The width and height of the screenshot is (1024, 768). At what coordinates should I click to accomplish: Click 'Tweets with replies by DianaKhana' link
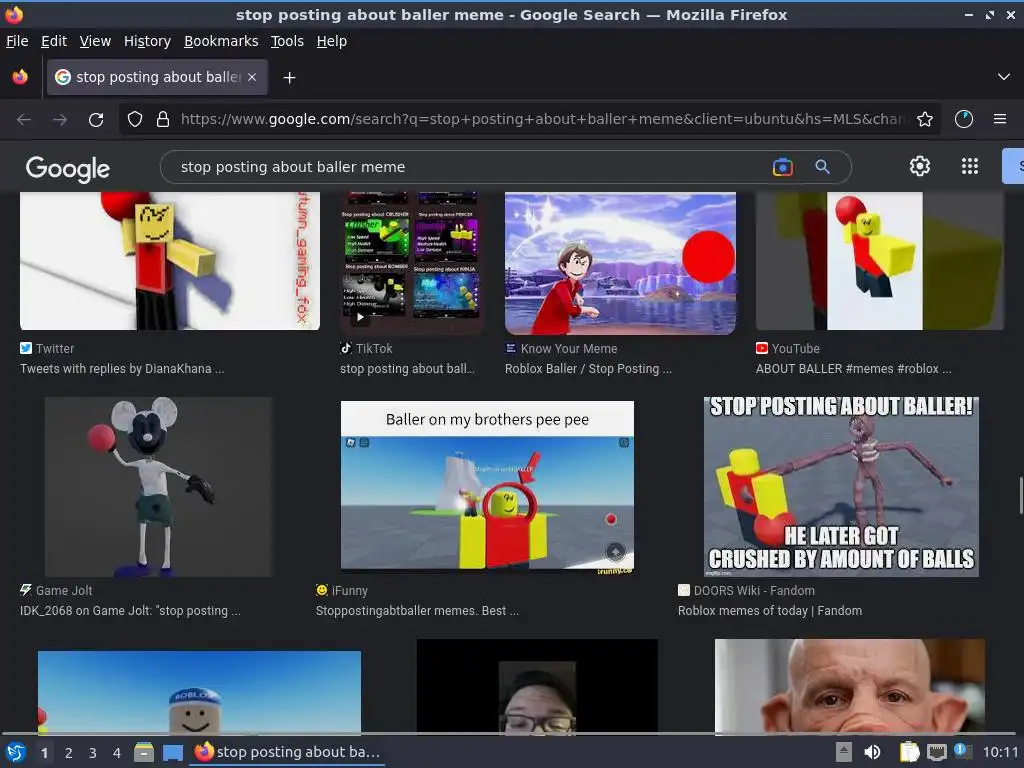coord(122,368)
